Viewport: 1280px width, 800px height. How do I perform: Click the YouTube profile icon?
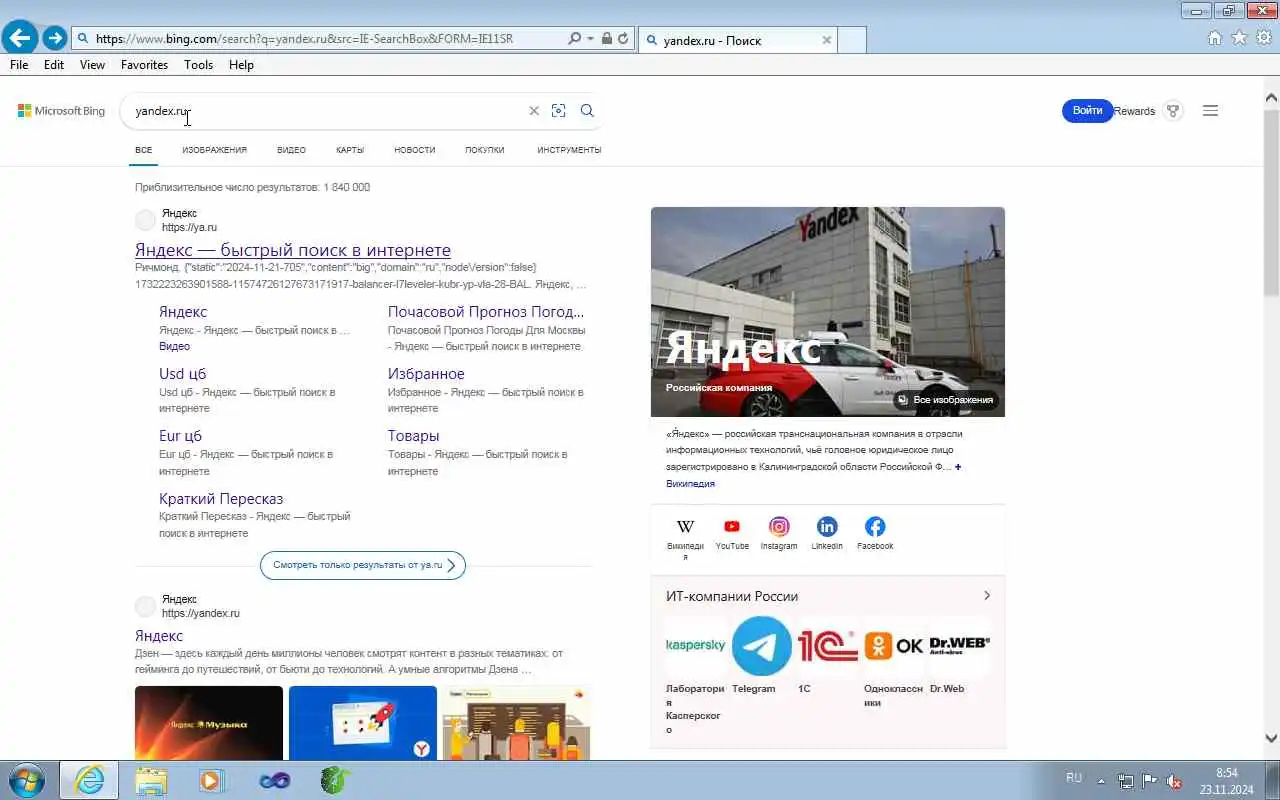tap(732, 527)
